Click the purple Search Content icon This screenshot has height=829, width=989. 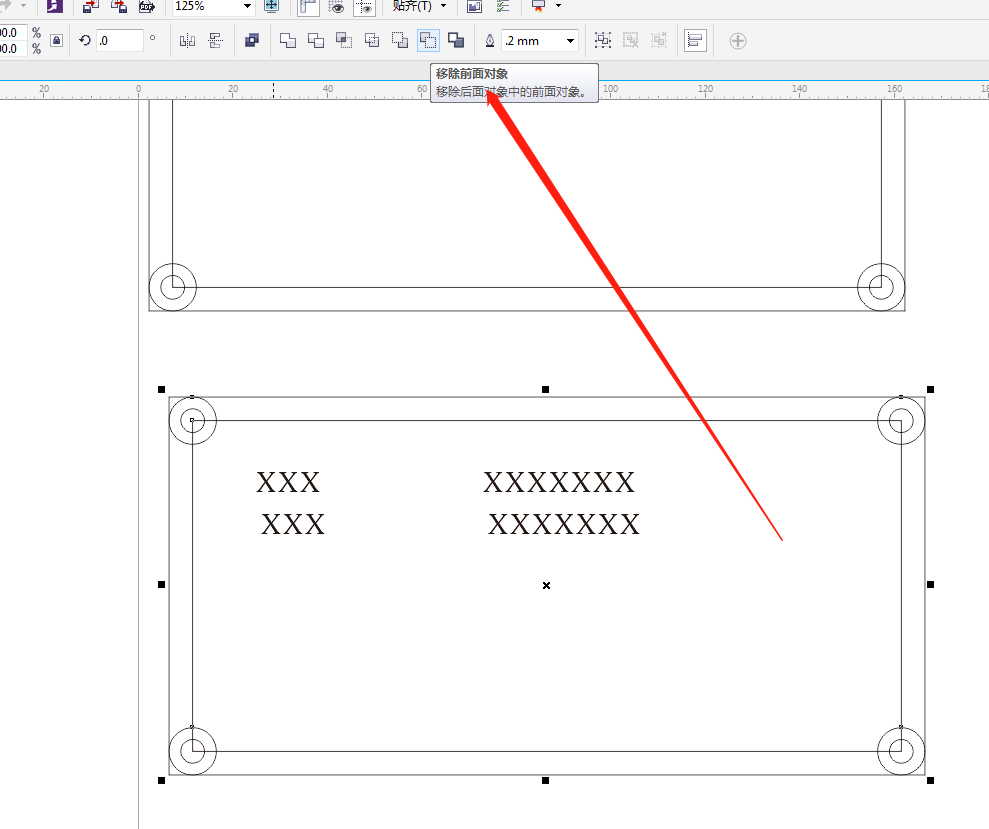[x=55, y=6]
